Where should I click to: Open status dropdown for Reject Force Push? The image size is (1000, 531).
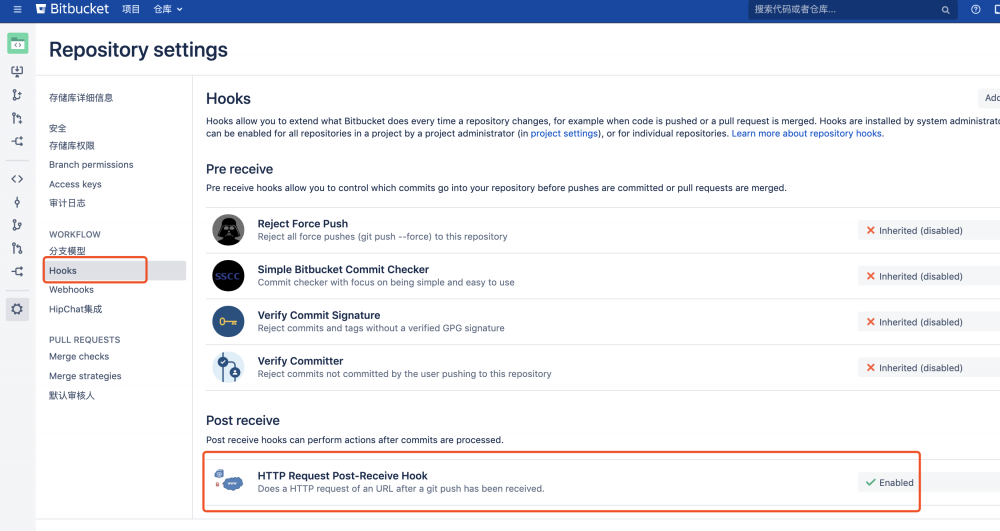pos(929,230)
